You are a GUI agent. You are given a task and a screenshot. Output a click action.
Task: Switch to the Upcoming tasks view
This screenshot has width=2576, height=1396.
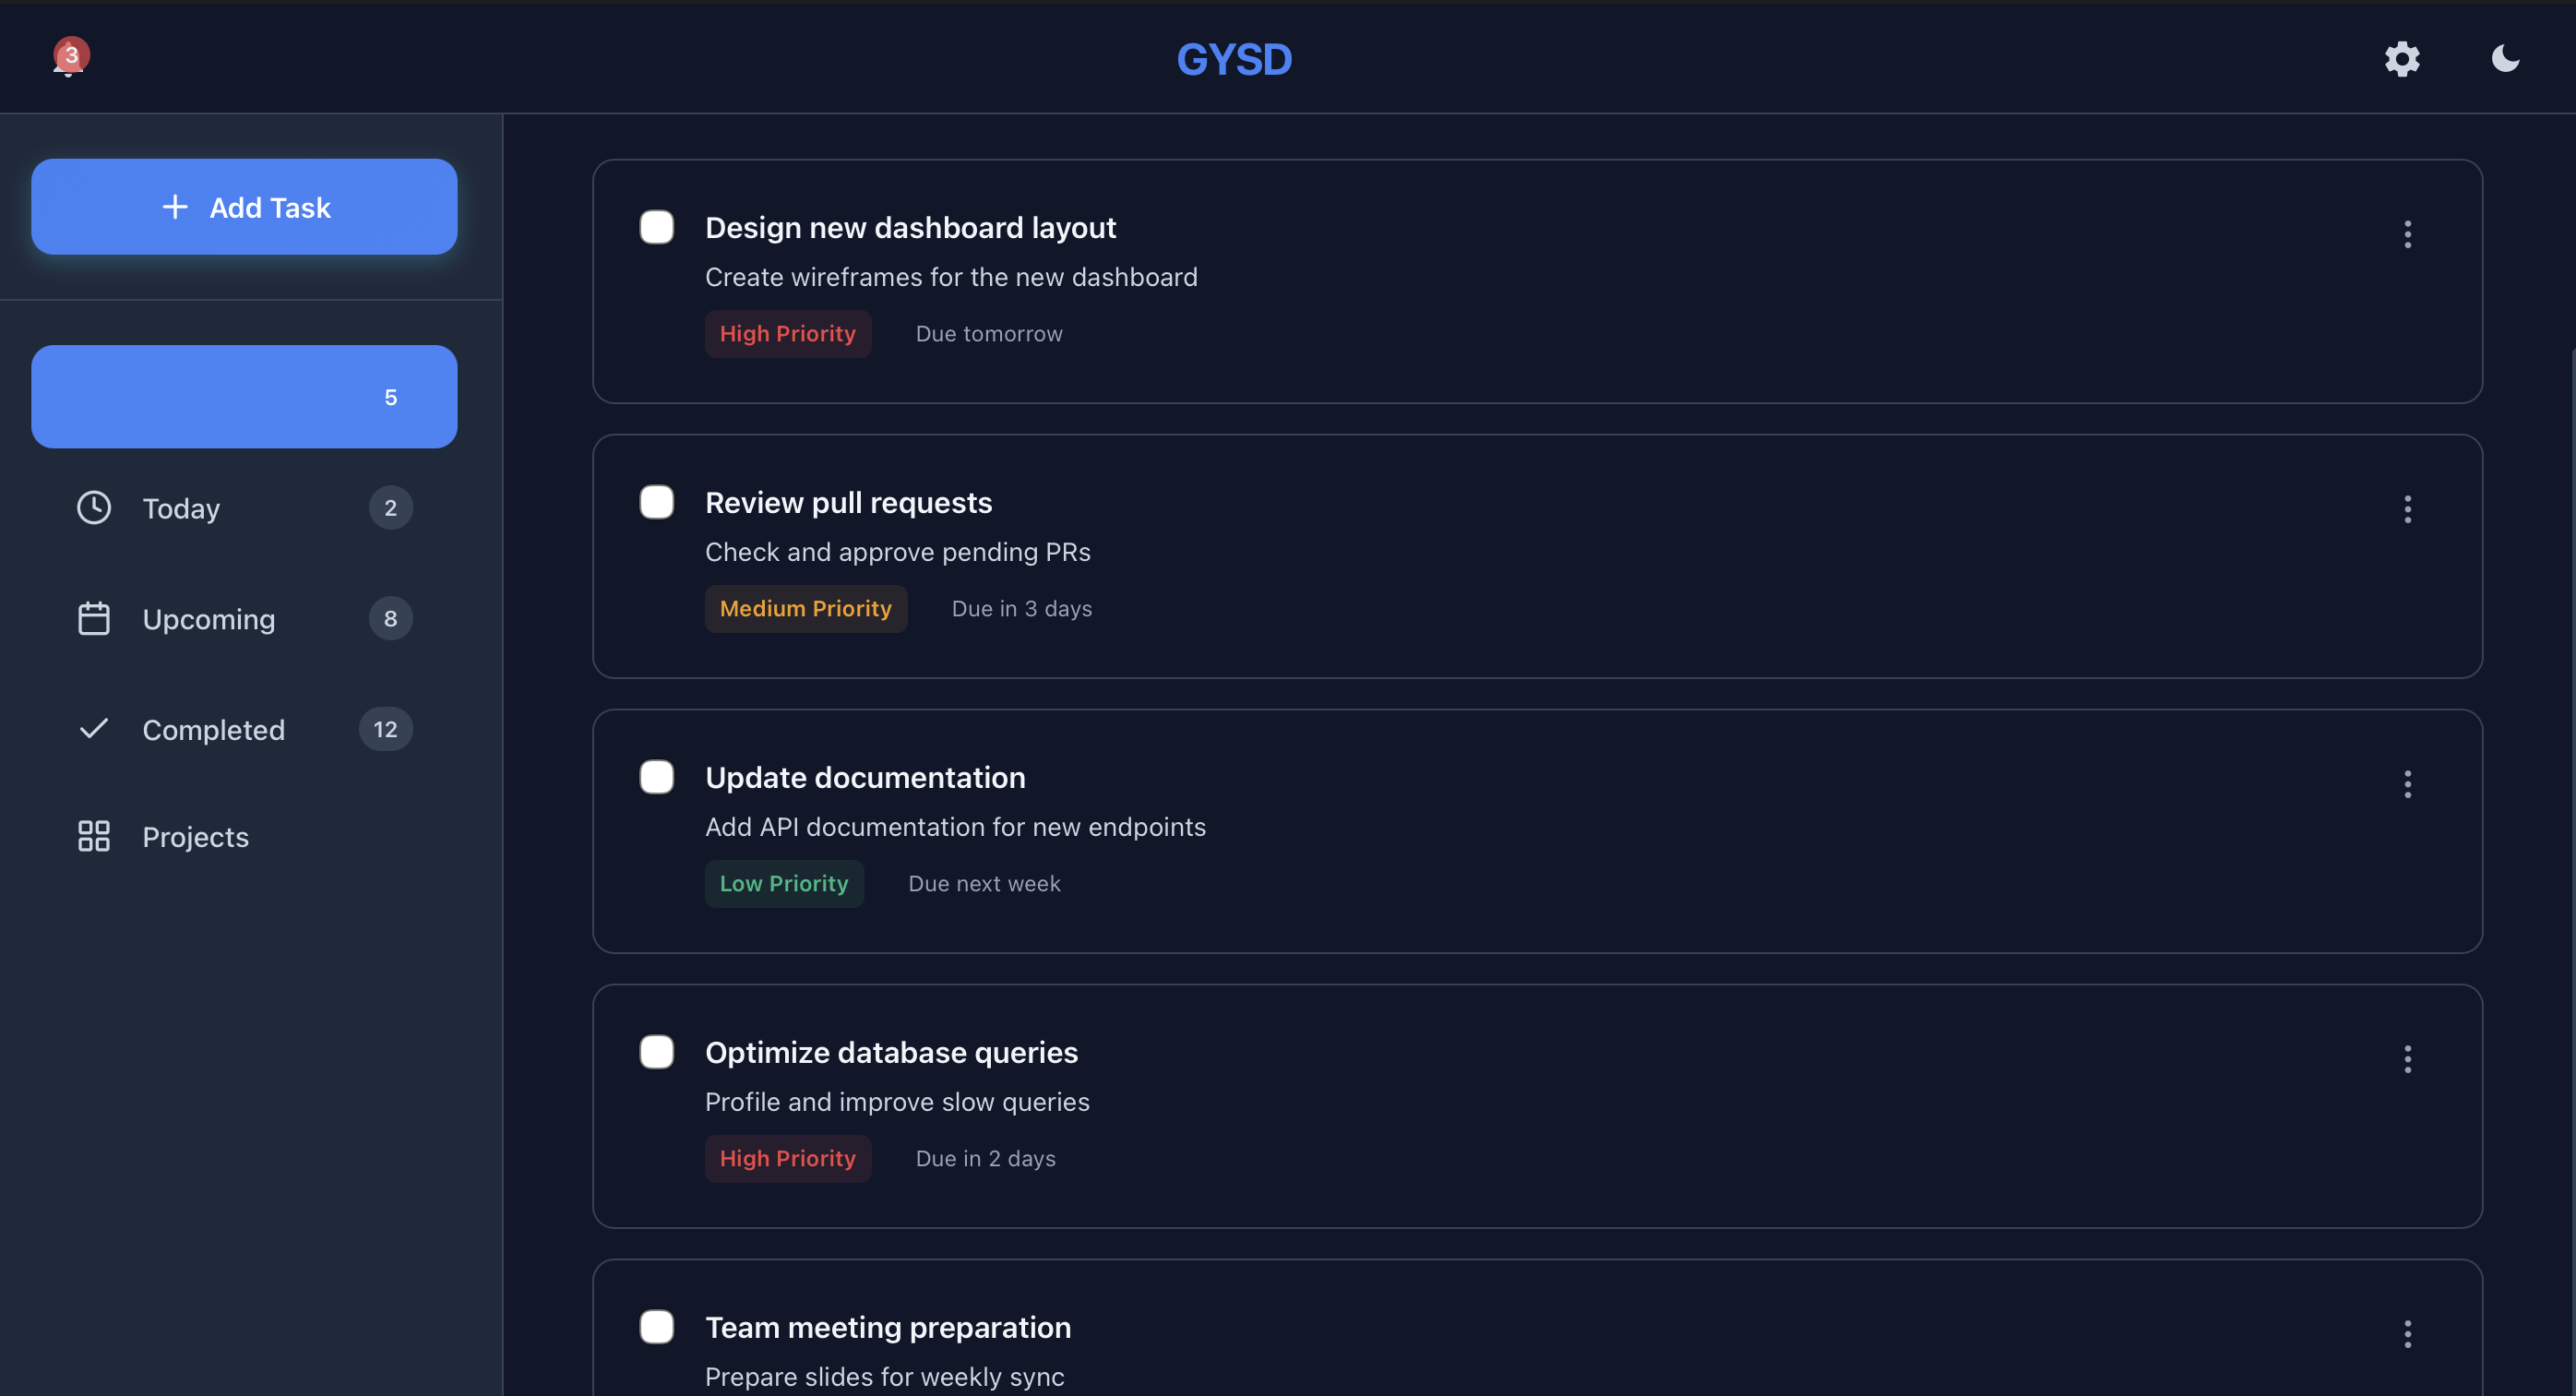[208, 619]
